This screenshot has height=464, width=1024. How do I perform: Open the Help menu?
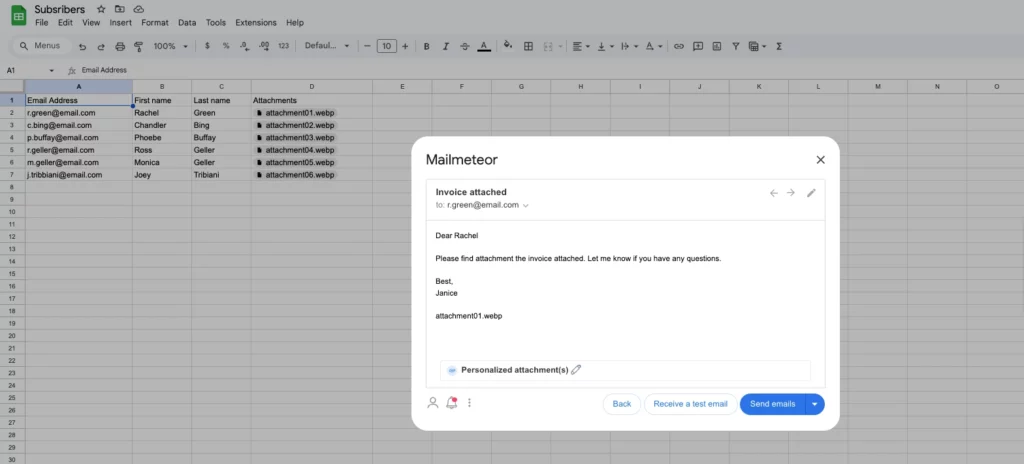[x=295, y=22]
